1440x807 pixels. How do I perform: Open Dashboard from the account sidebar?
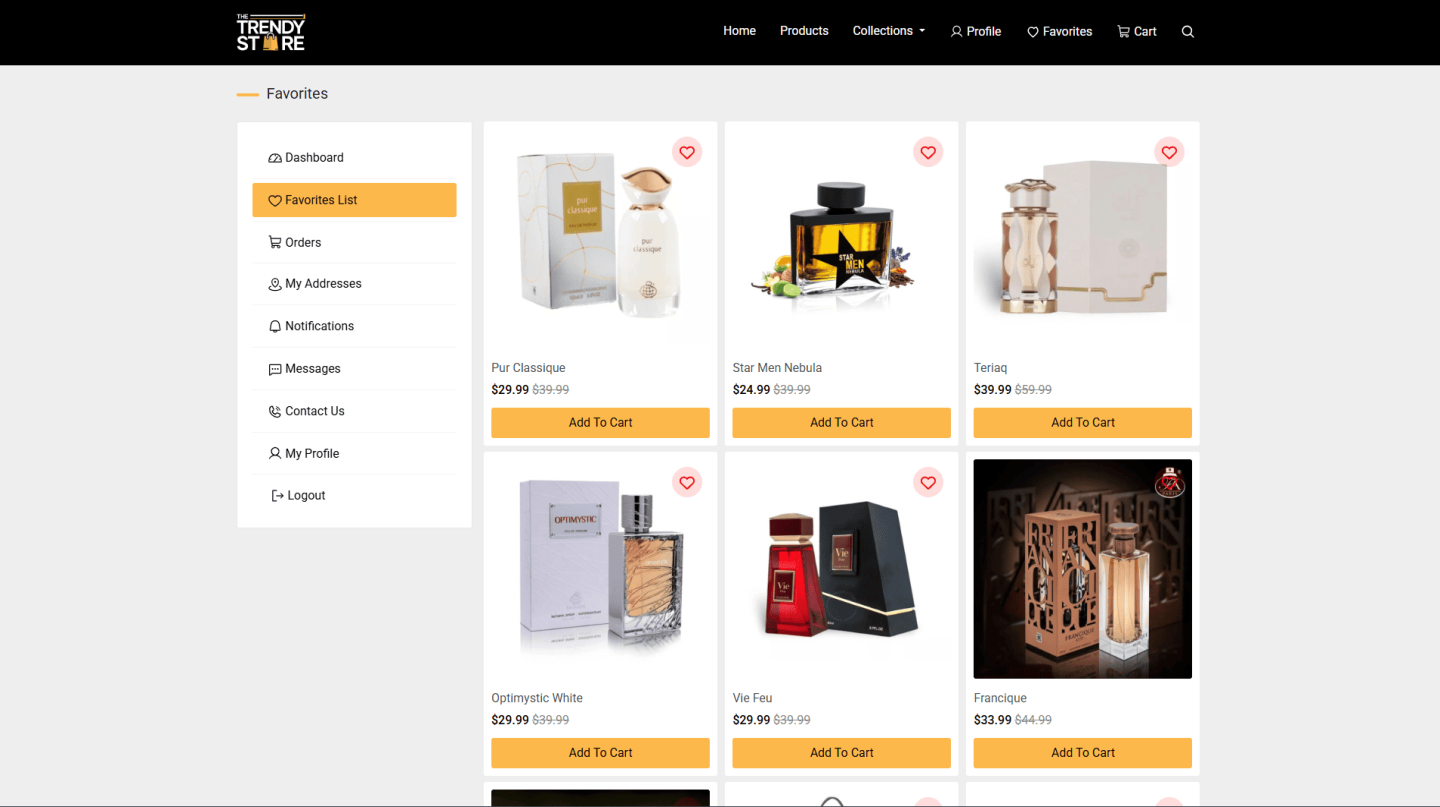(x=354, y=158)
